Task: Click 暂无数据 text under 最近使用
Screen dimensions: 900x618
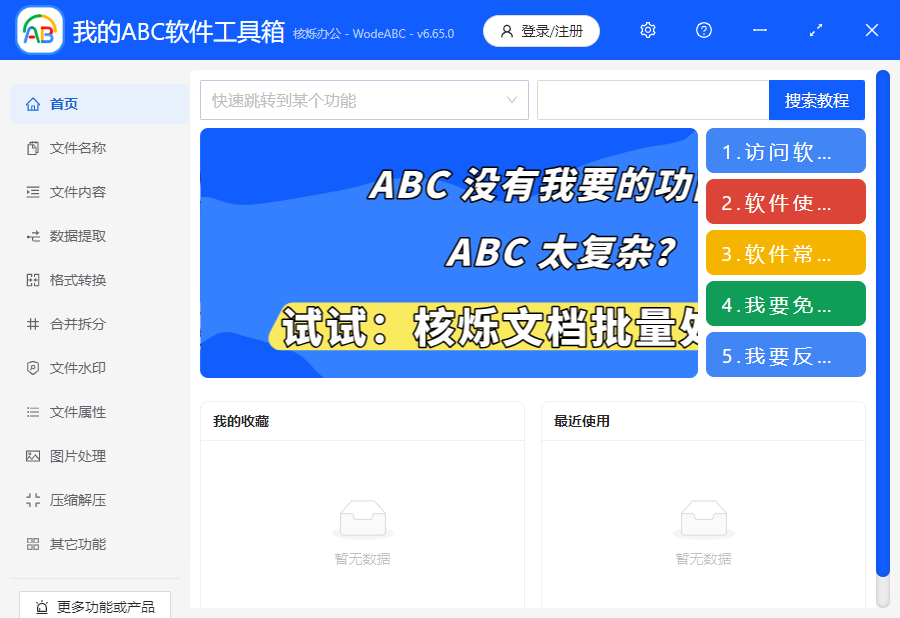Action: pos(704,559)
